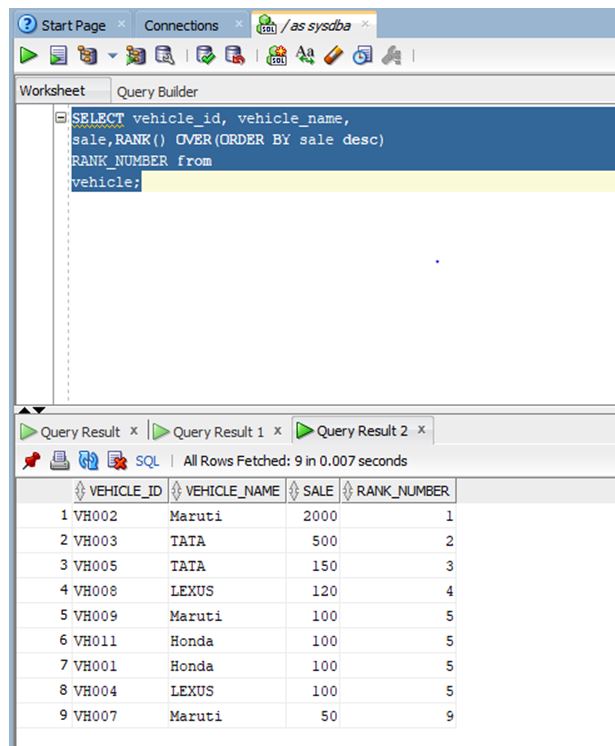
Task: Close the Start Page tab
Action: (x=122, y=24)
